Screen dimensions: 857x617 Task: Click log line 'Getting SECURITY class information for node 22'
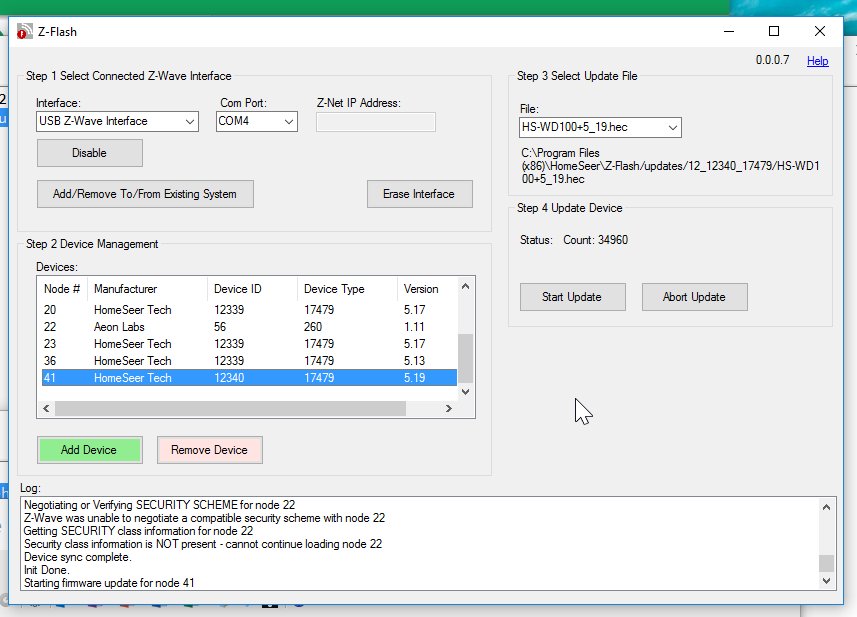pyautogui.click(x=138, y=531)
